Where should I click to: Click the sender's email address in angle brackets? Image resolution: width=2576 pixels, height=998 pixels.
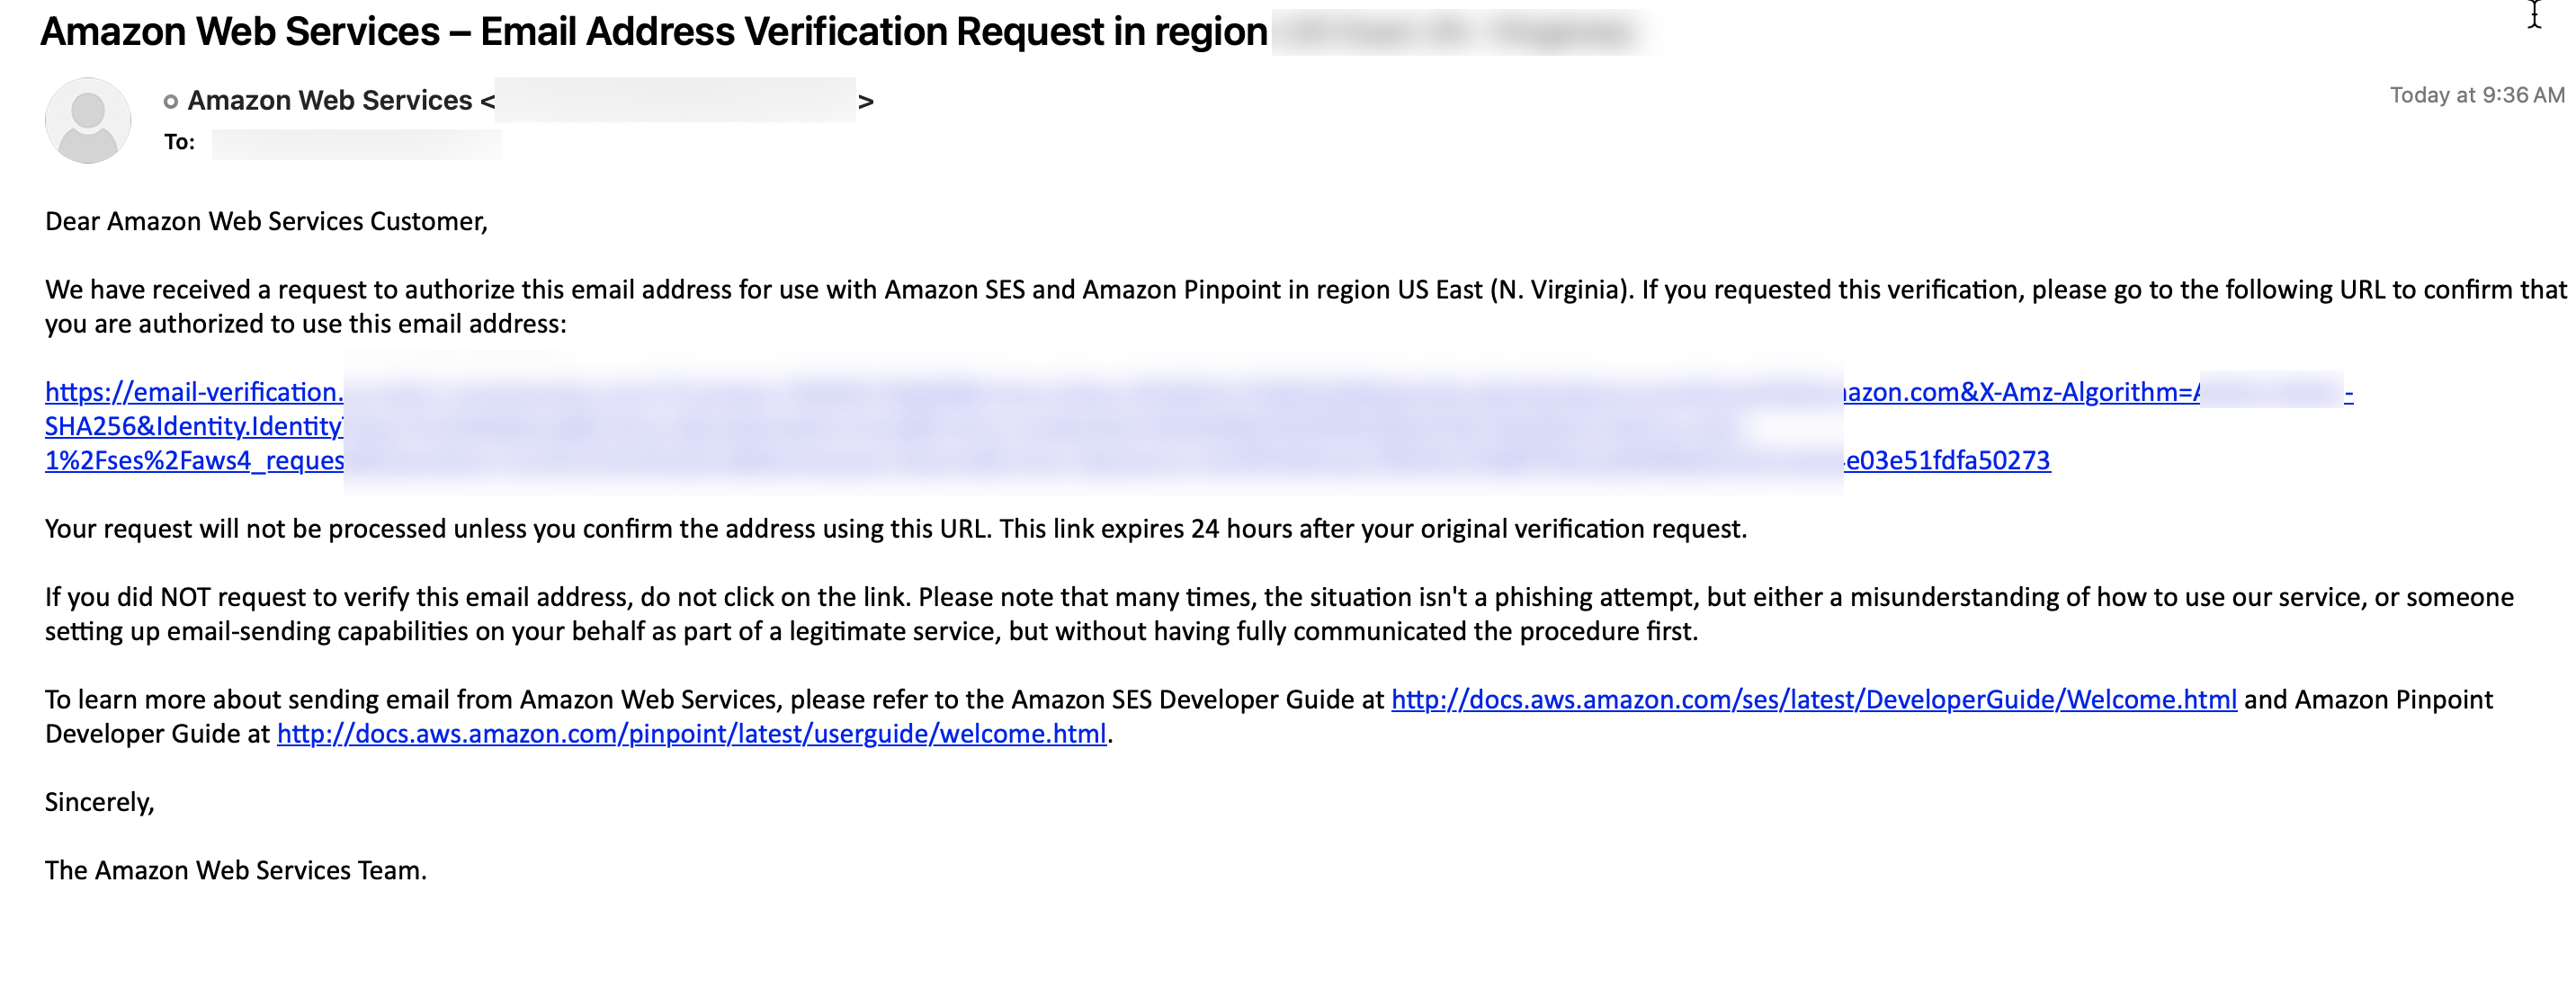(675, 100)
